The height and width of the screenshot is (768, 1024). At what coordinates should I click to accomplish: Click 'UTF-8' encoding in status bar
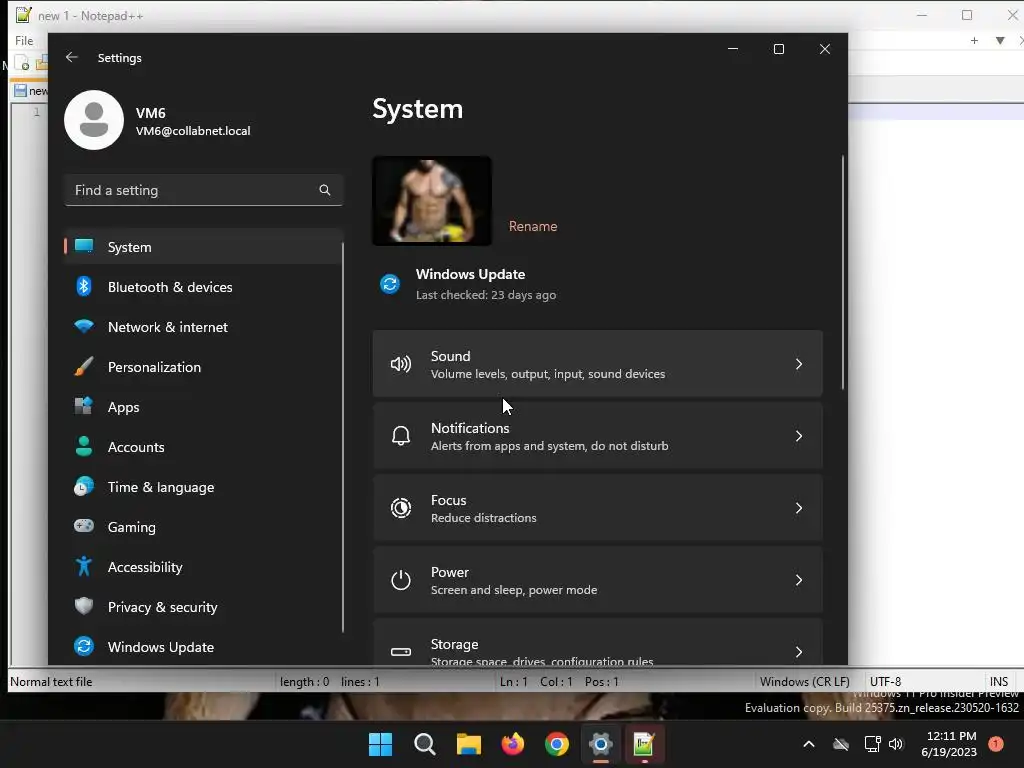(x=886, y=682)
